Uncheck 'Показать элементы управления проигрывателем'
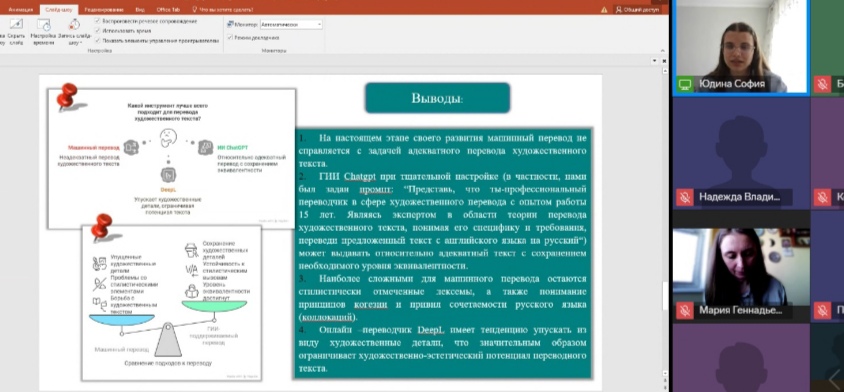The height and width of the screenshot is (392, 844). point(97,40)
